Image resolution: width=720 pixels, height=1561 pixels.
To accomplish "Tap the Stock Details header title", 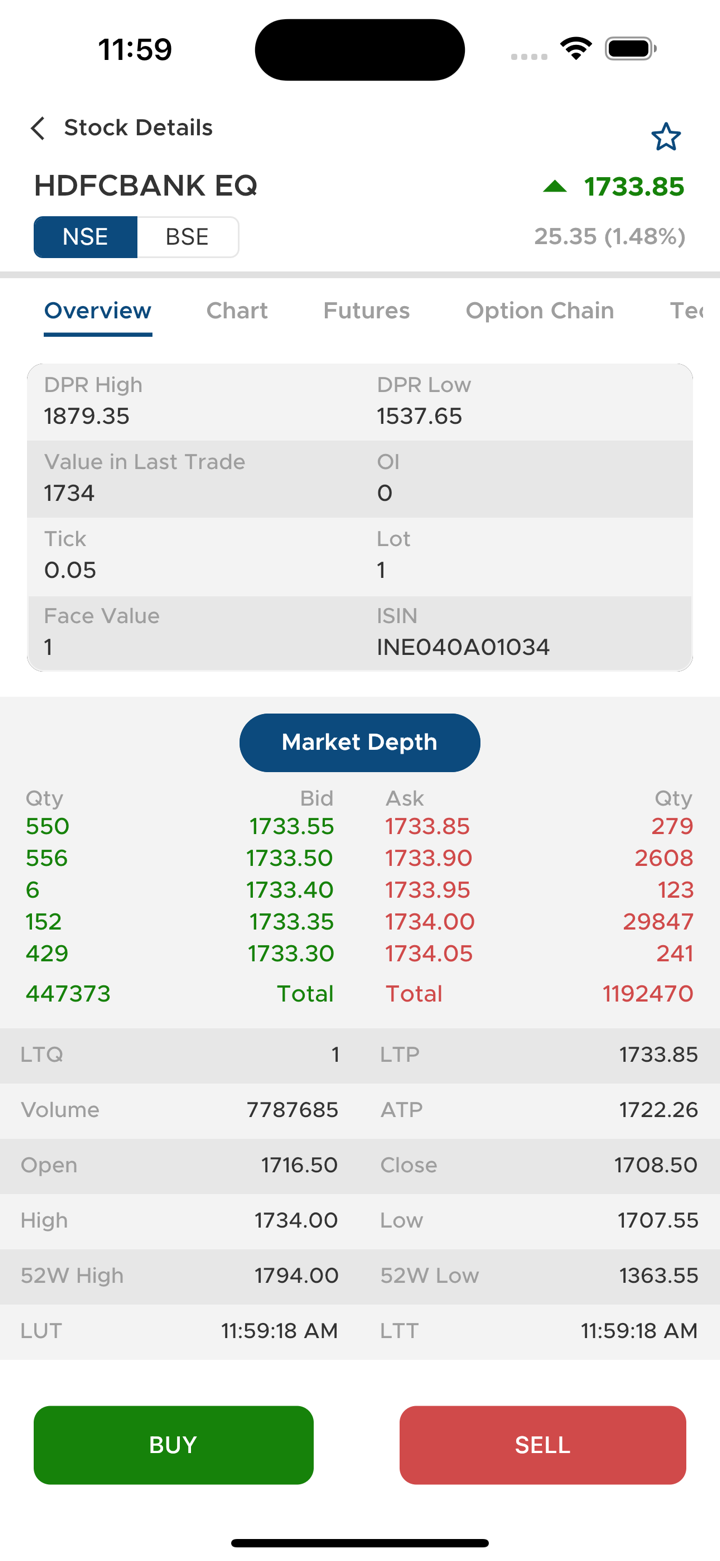I will coord(138,128).
